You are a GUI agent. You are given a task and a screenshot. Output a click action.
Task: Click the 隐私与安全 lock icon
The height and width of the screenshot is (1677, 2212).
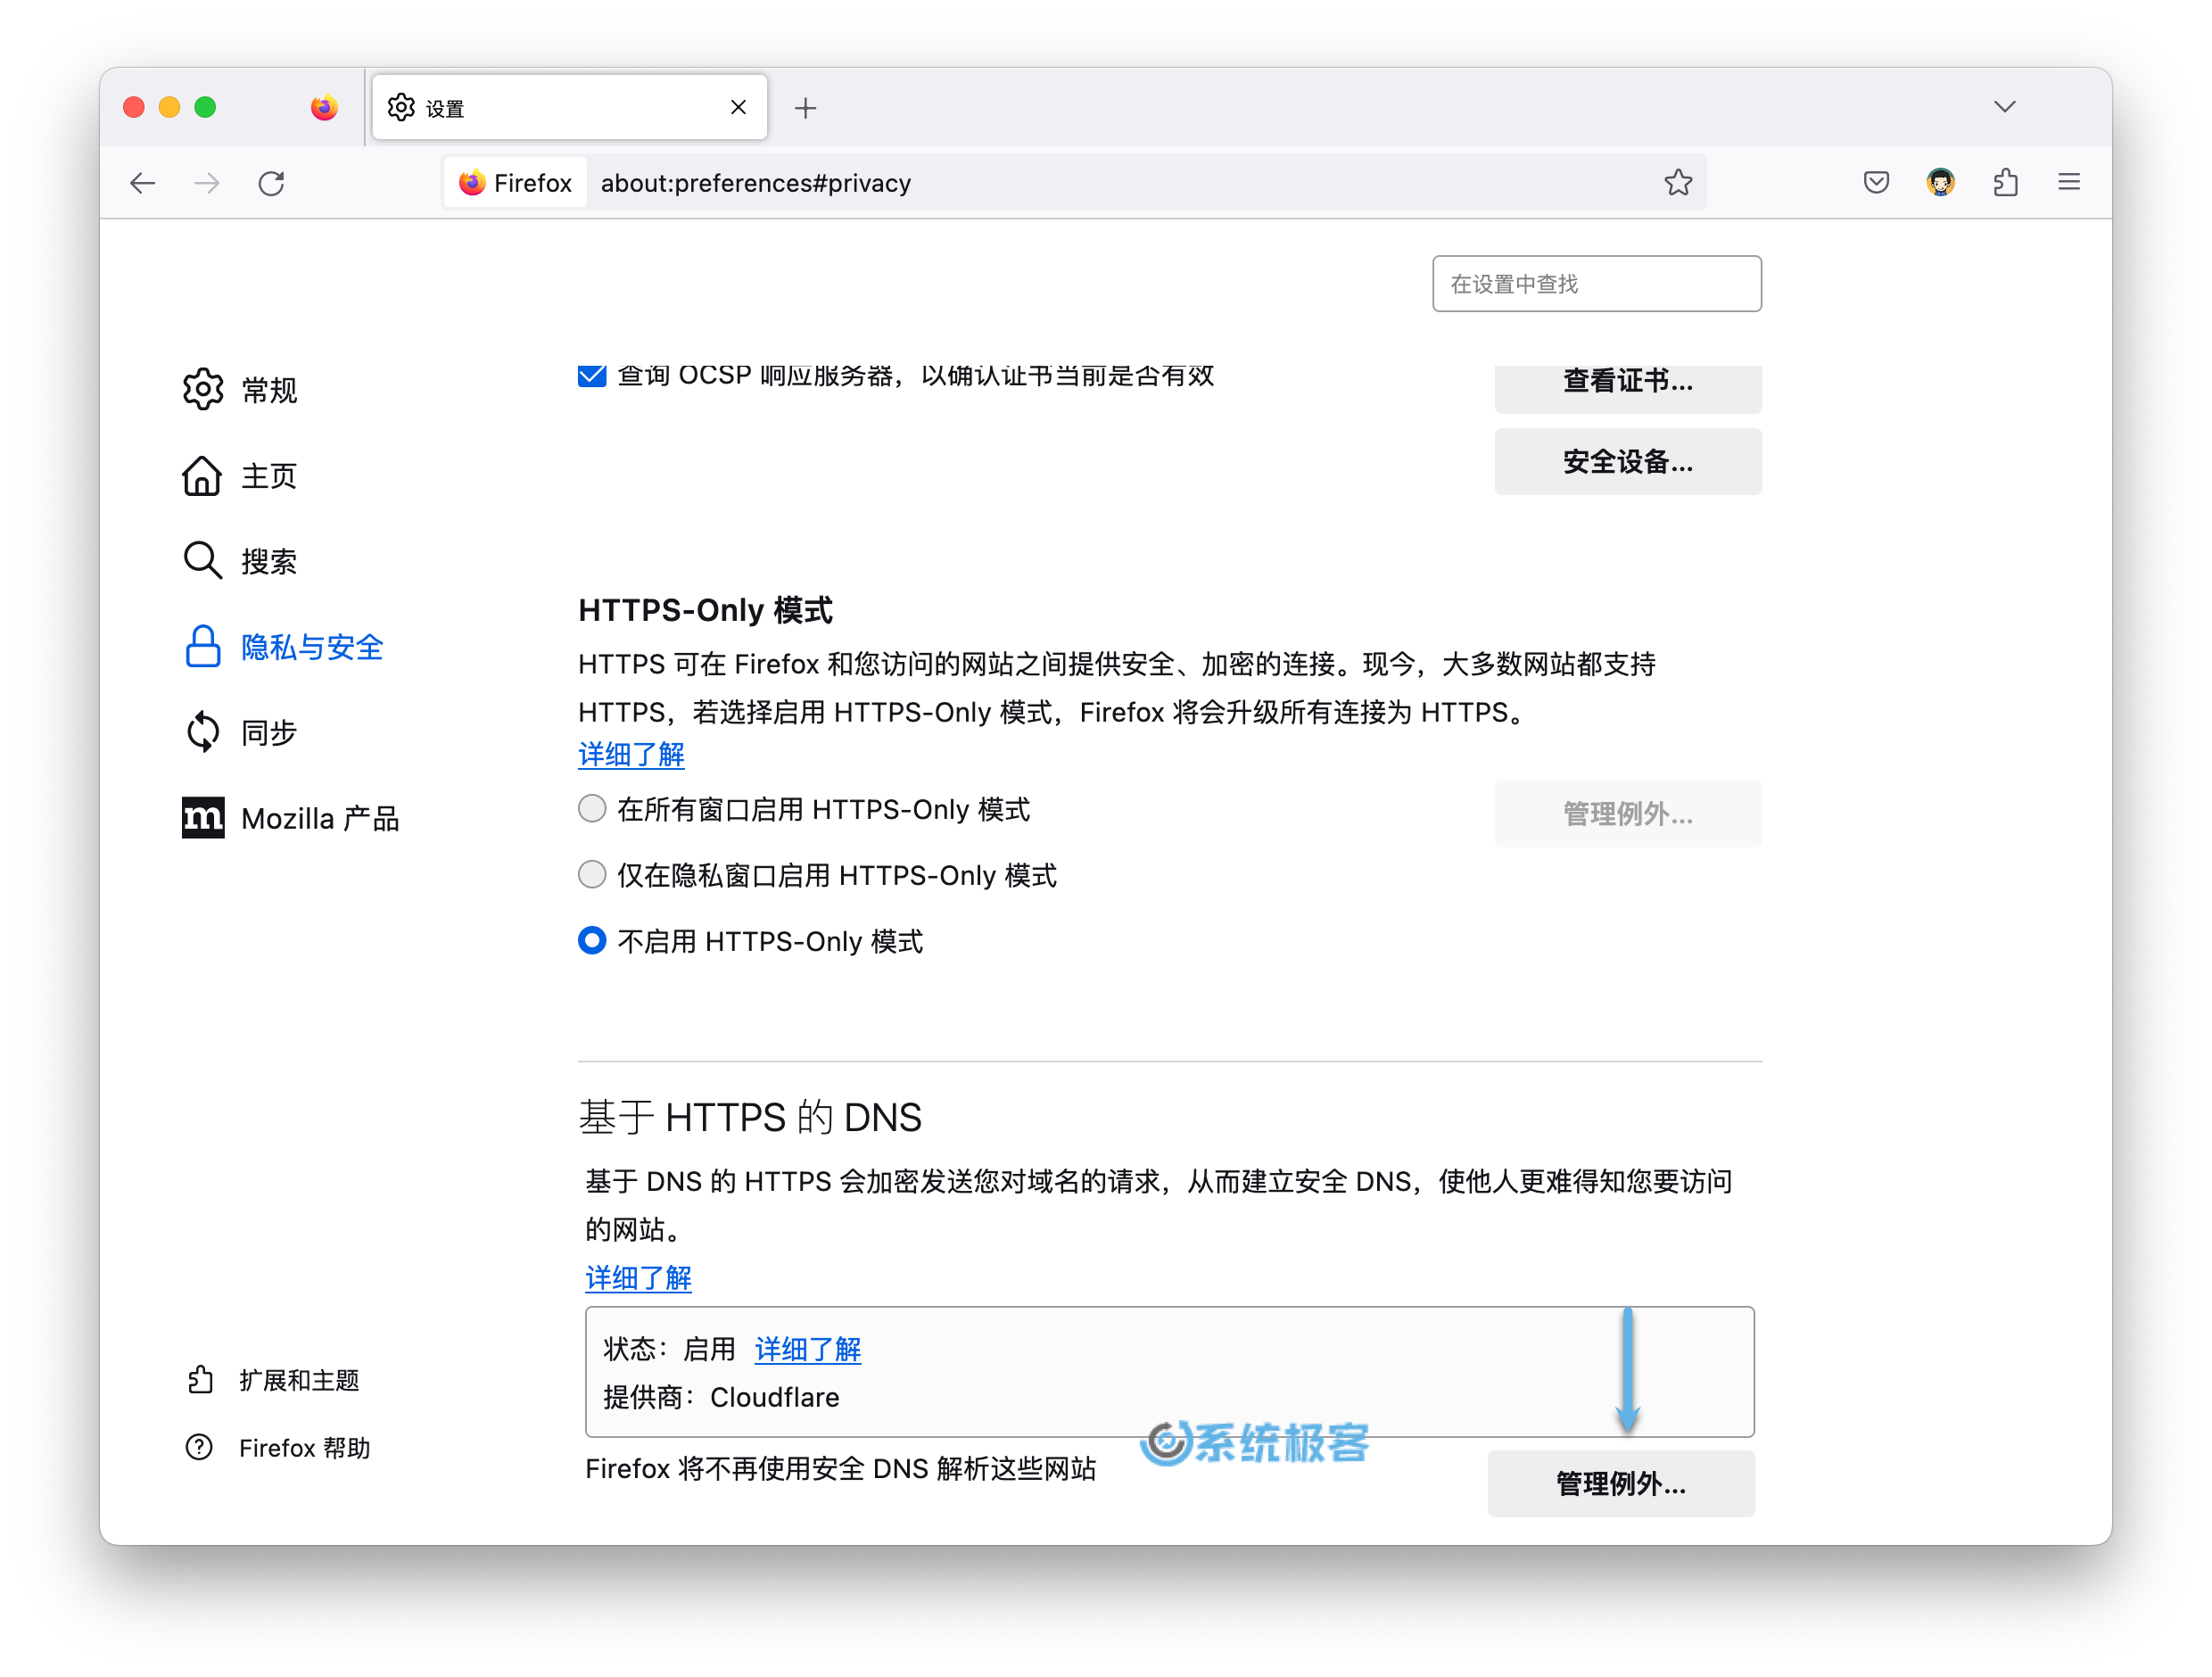coord(203,647)
